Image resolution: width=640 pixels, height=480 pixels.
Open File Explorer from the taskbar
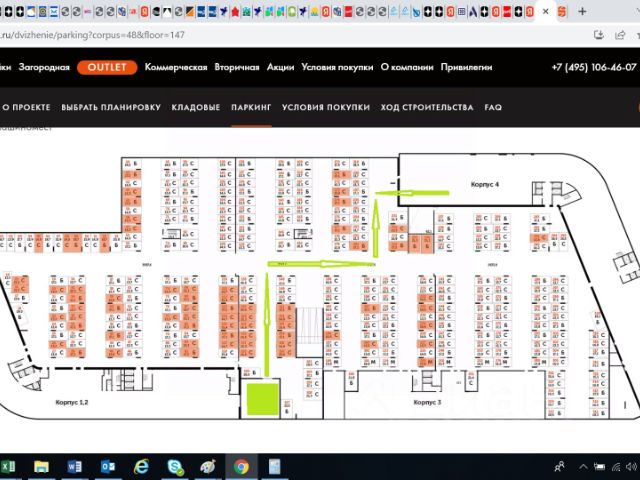click(x=41, y=467)
